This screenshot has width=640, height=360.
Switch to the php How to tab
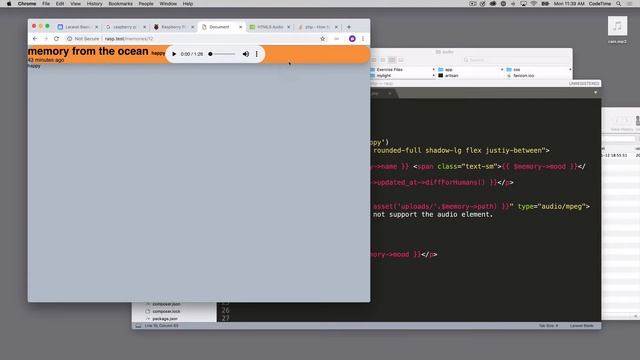(318, 27)
